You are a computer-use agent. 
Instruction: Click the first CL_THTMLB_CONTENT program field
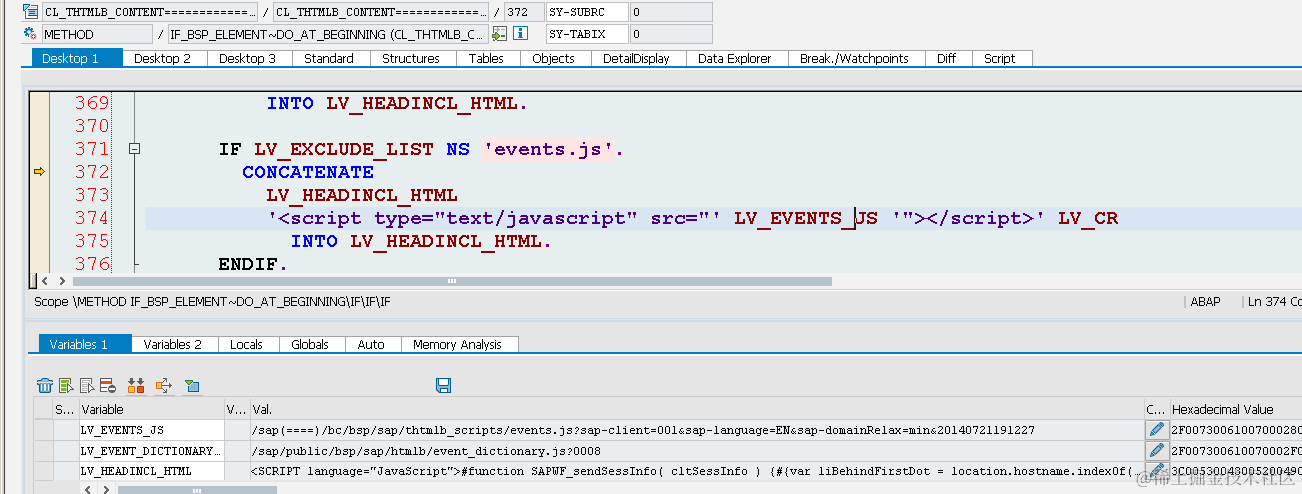click(149, 12)
